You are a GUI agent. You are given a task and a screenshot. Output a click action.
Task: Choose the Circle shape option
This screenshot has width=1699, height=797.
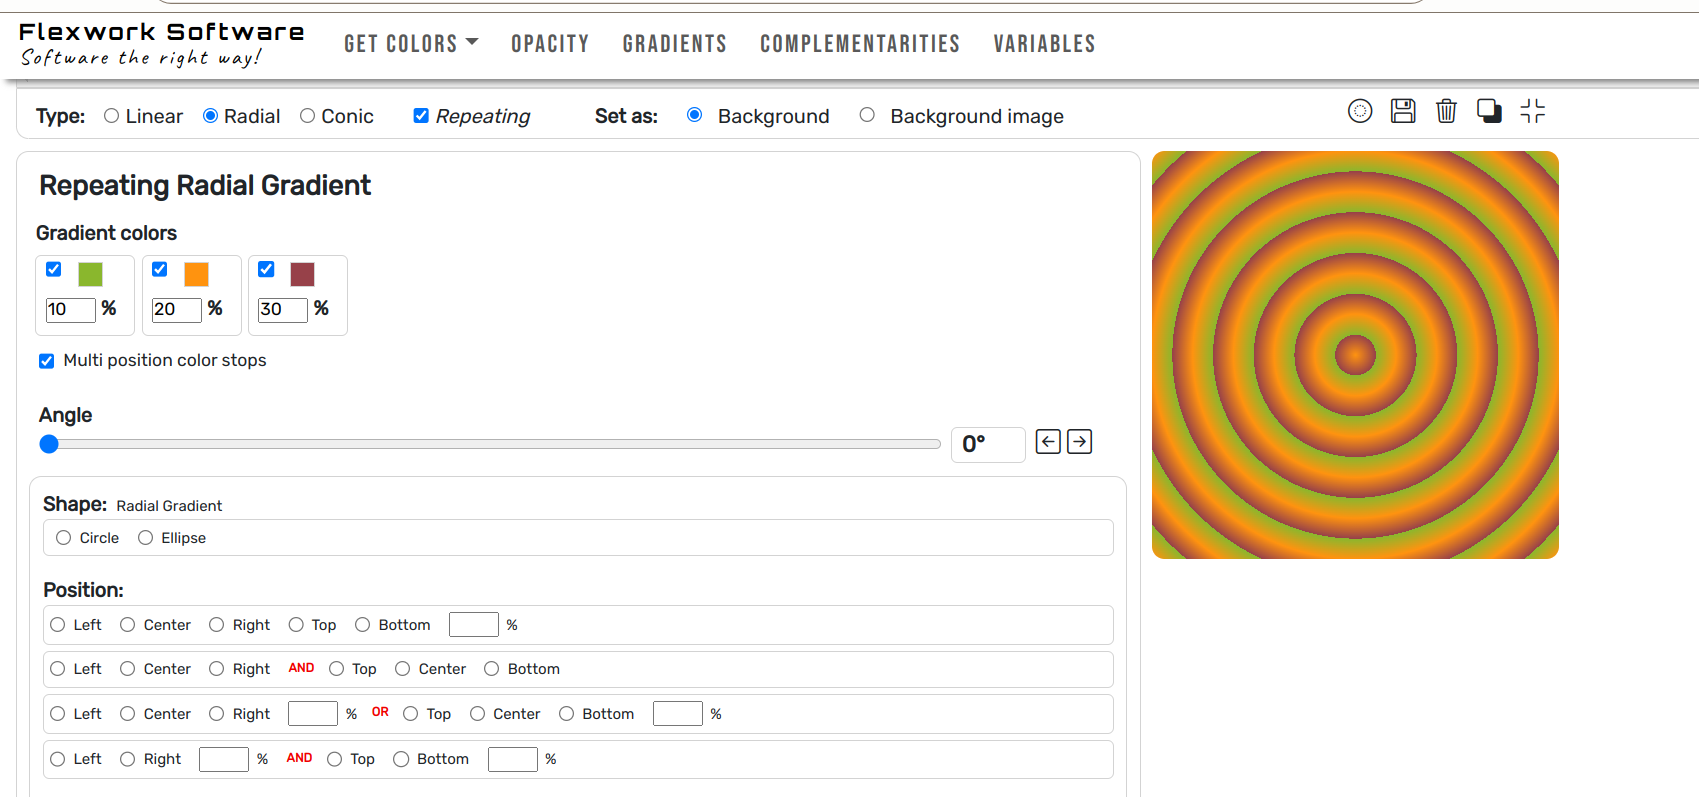pos(63,538)
